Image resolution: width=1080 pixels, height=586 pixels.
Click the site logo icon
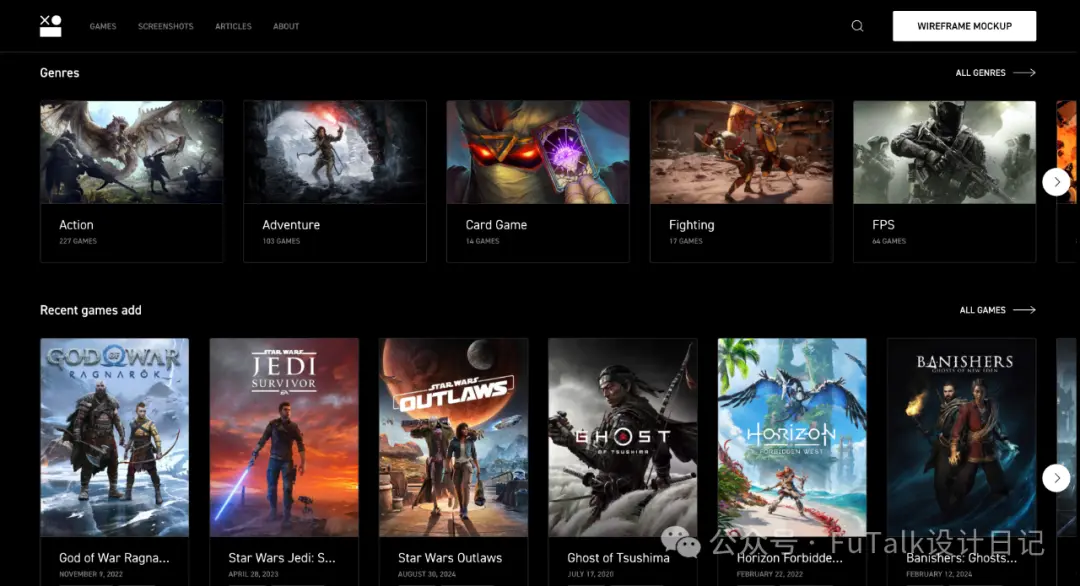pos(50,25)
